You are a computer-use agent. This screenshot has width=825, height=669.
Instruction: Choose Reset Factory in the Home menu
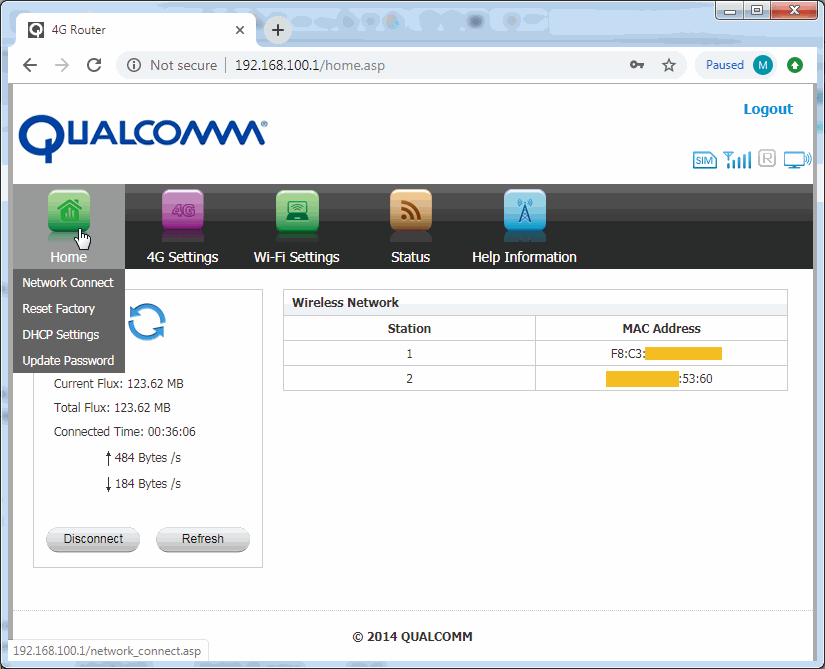(68, 309)
